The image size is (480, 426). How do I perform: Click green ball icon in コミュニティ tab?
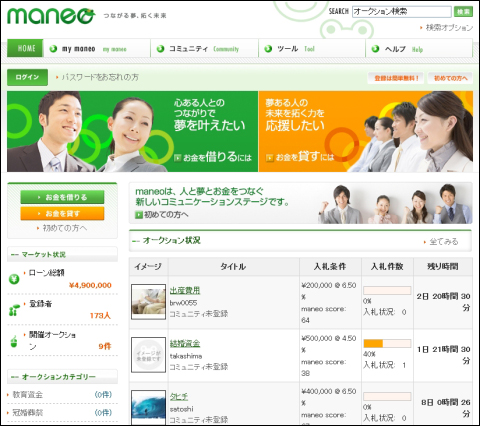tap(160, 49)
